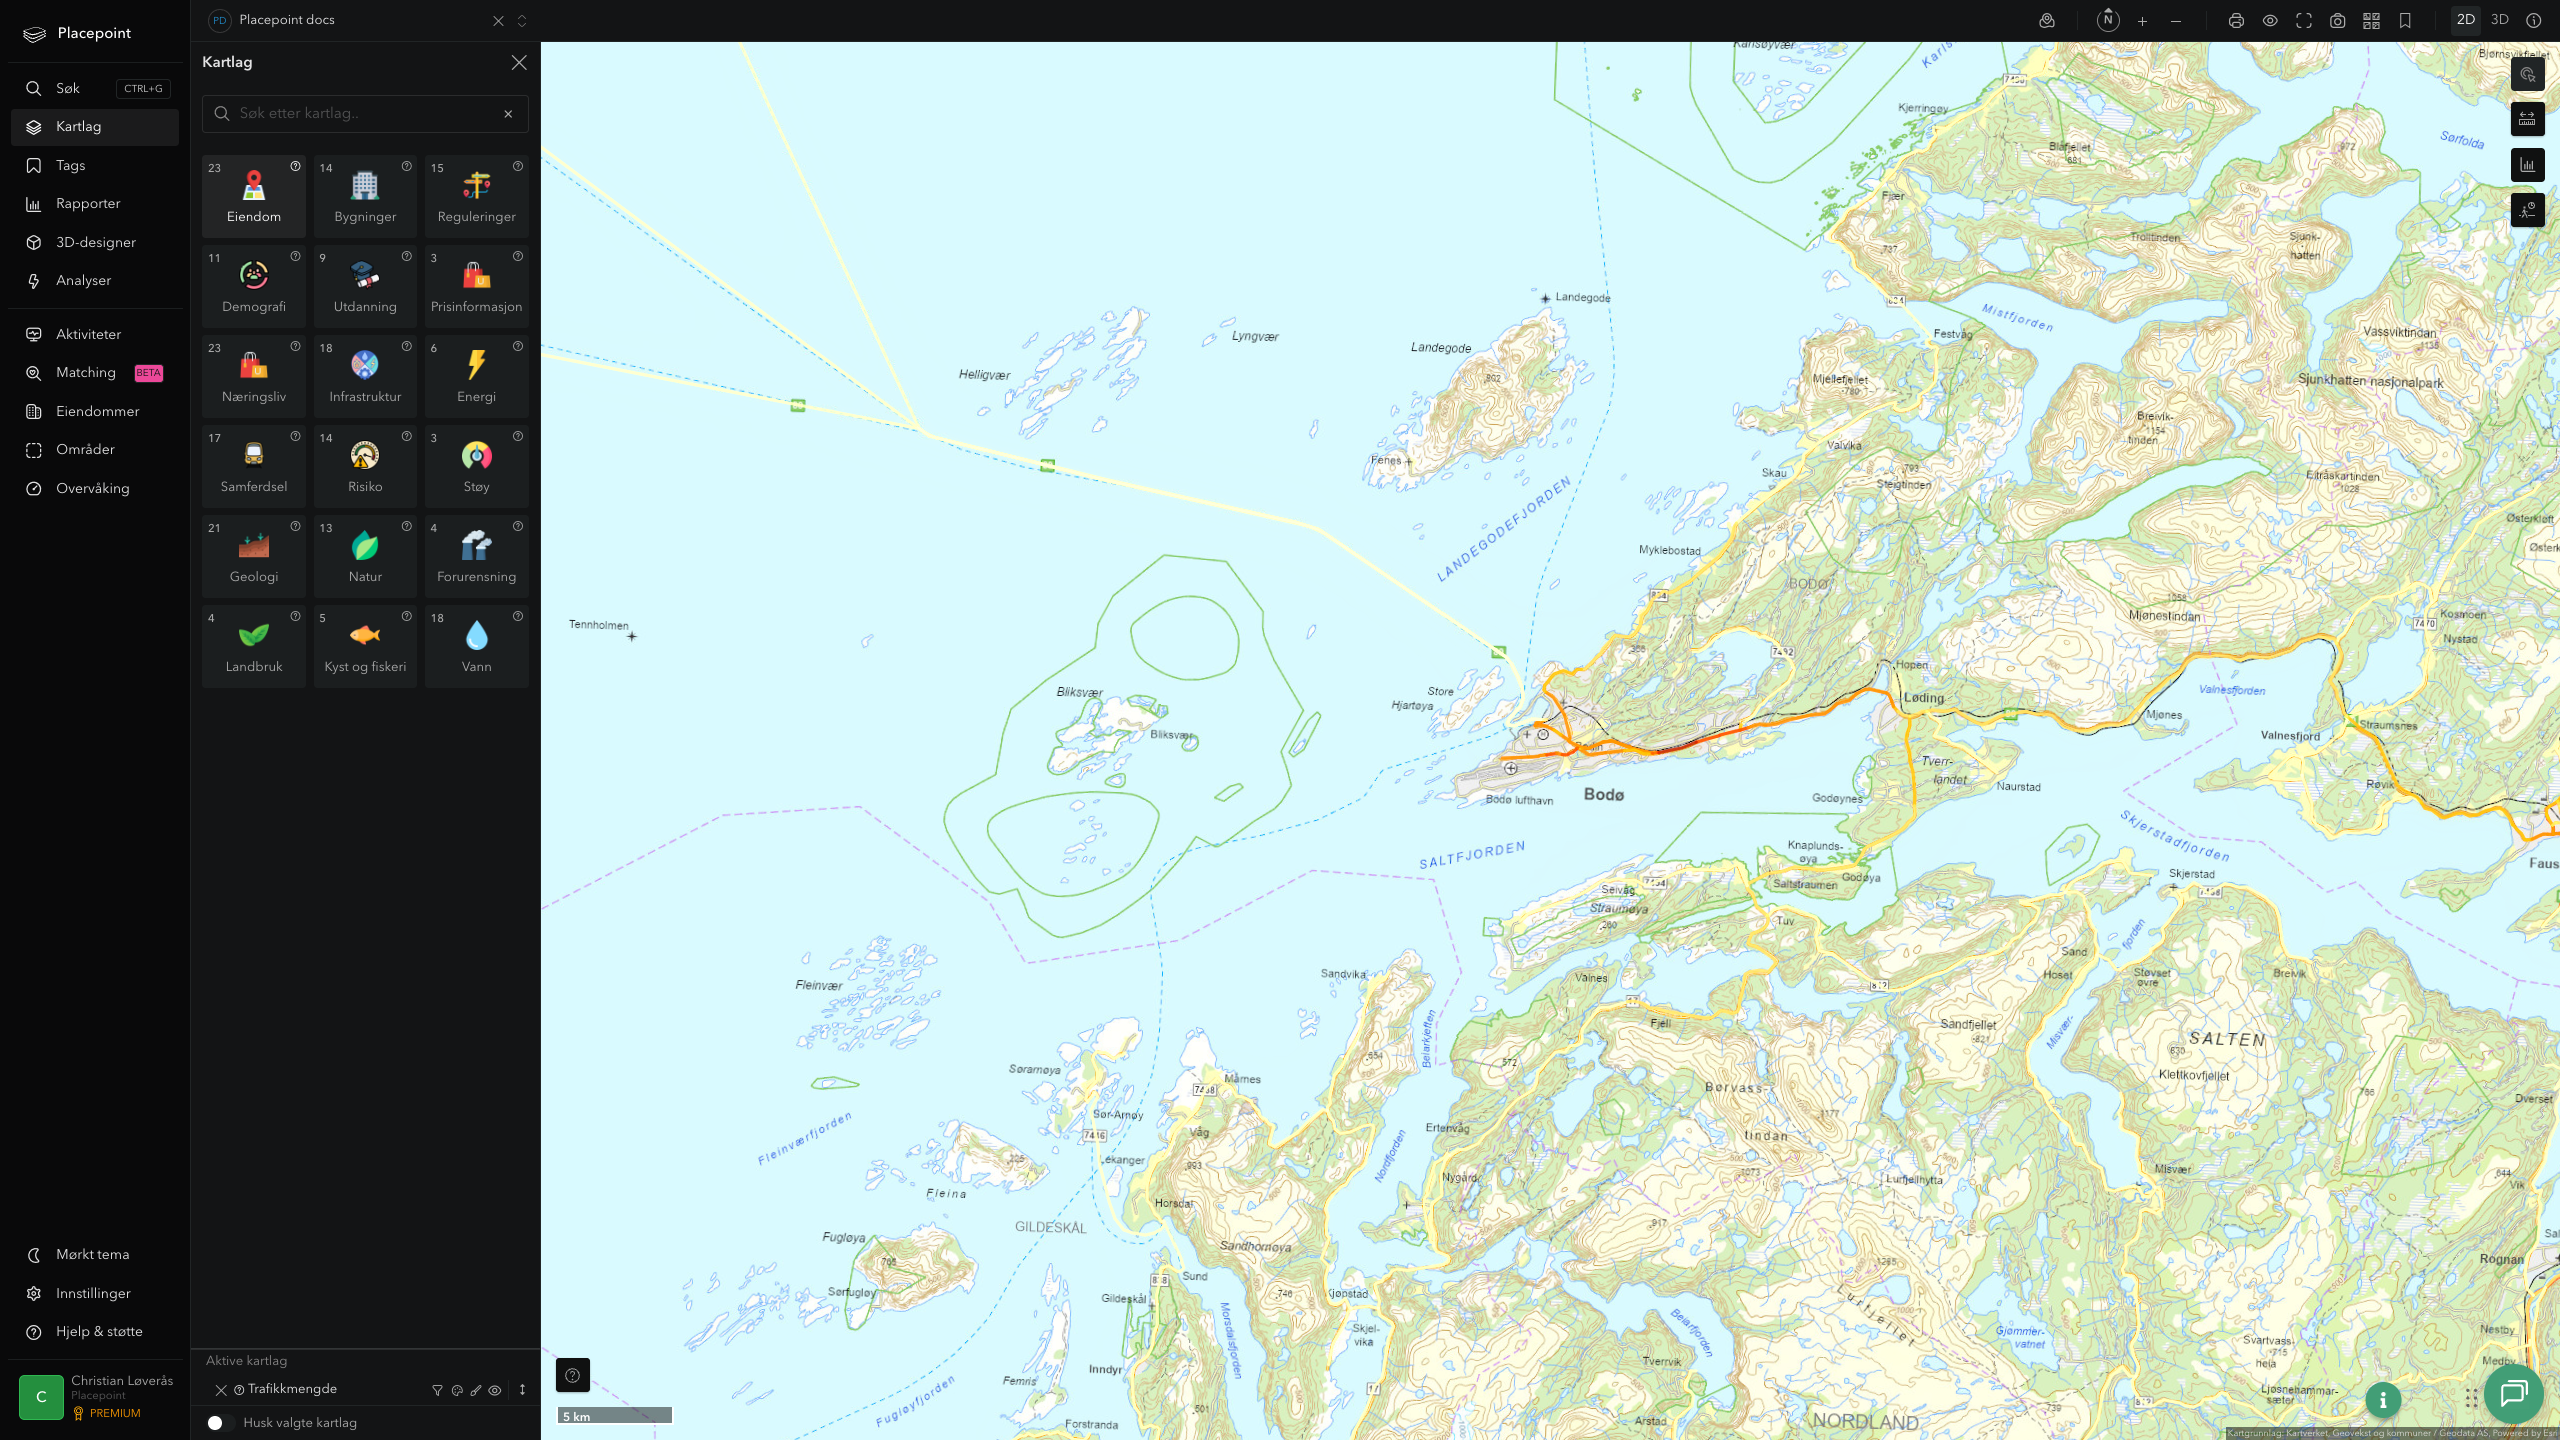2560x1440 pixels.
Task: Open the Forurensning layer category
Action: click(477, 556)
